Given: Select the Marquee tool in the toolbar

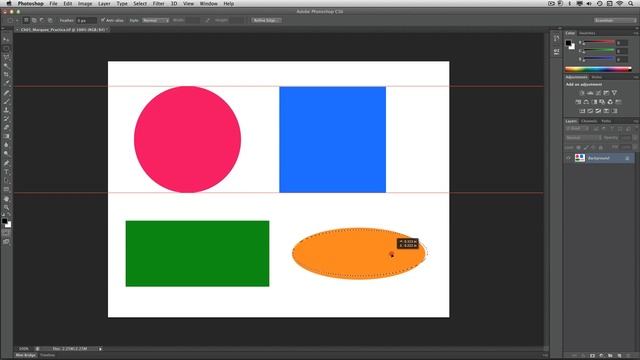Looking at the screenshot, I should pyautogui.click(x=6, y=49).
